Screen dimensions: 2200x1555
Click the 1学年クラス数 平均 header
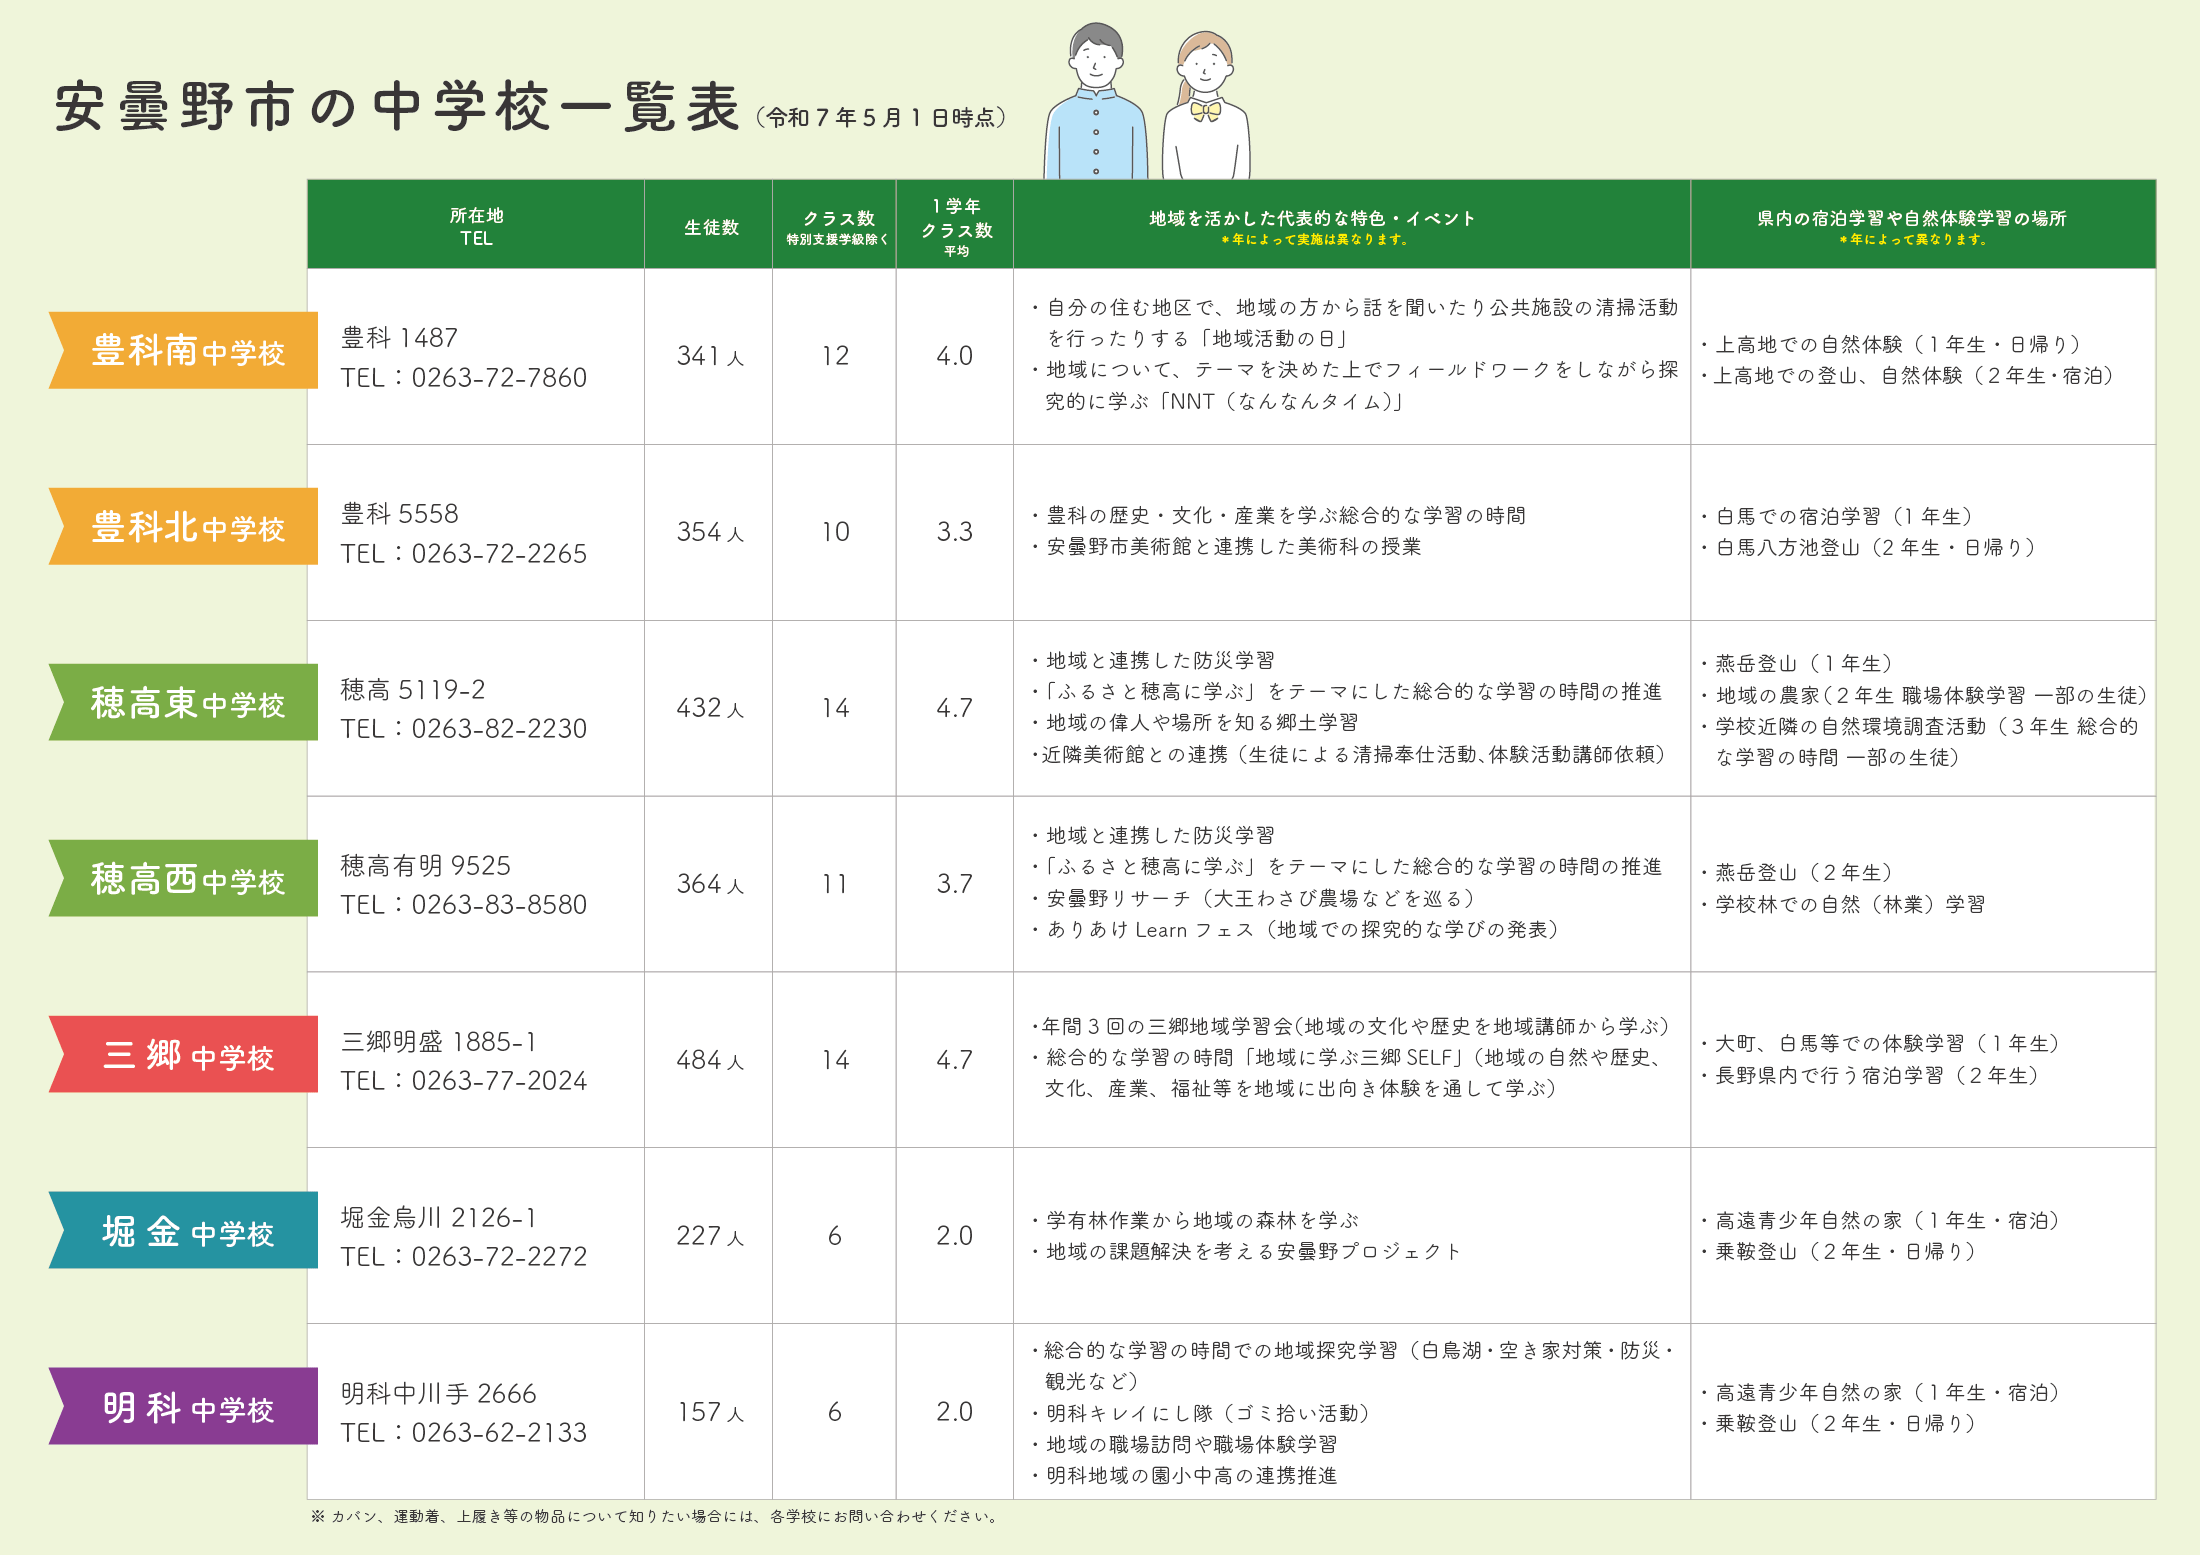(956, 227)
